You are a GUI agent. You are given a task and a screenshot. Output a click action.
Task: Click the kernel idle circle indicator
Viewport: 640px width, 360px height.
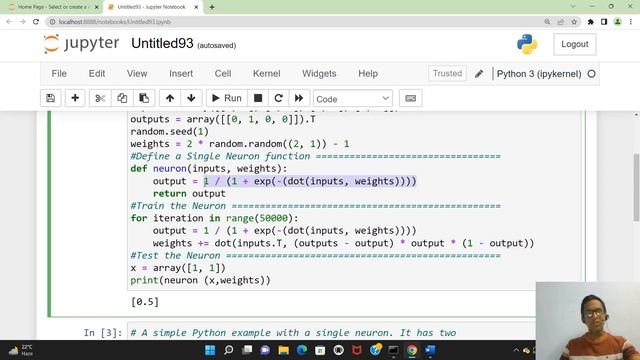pyautogui.click(x=591, y=74)
